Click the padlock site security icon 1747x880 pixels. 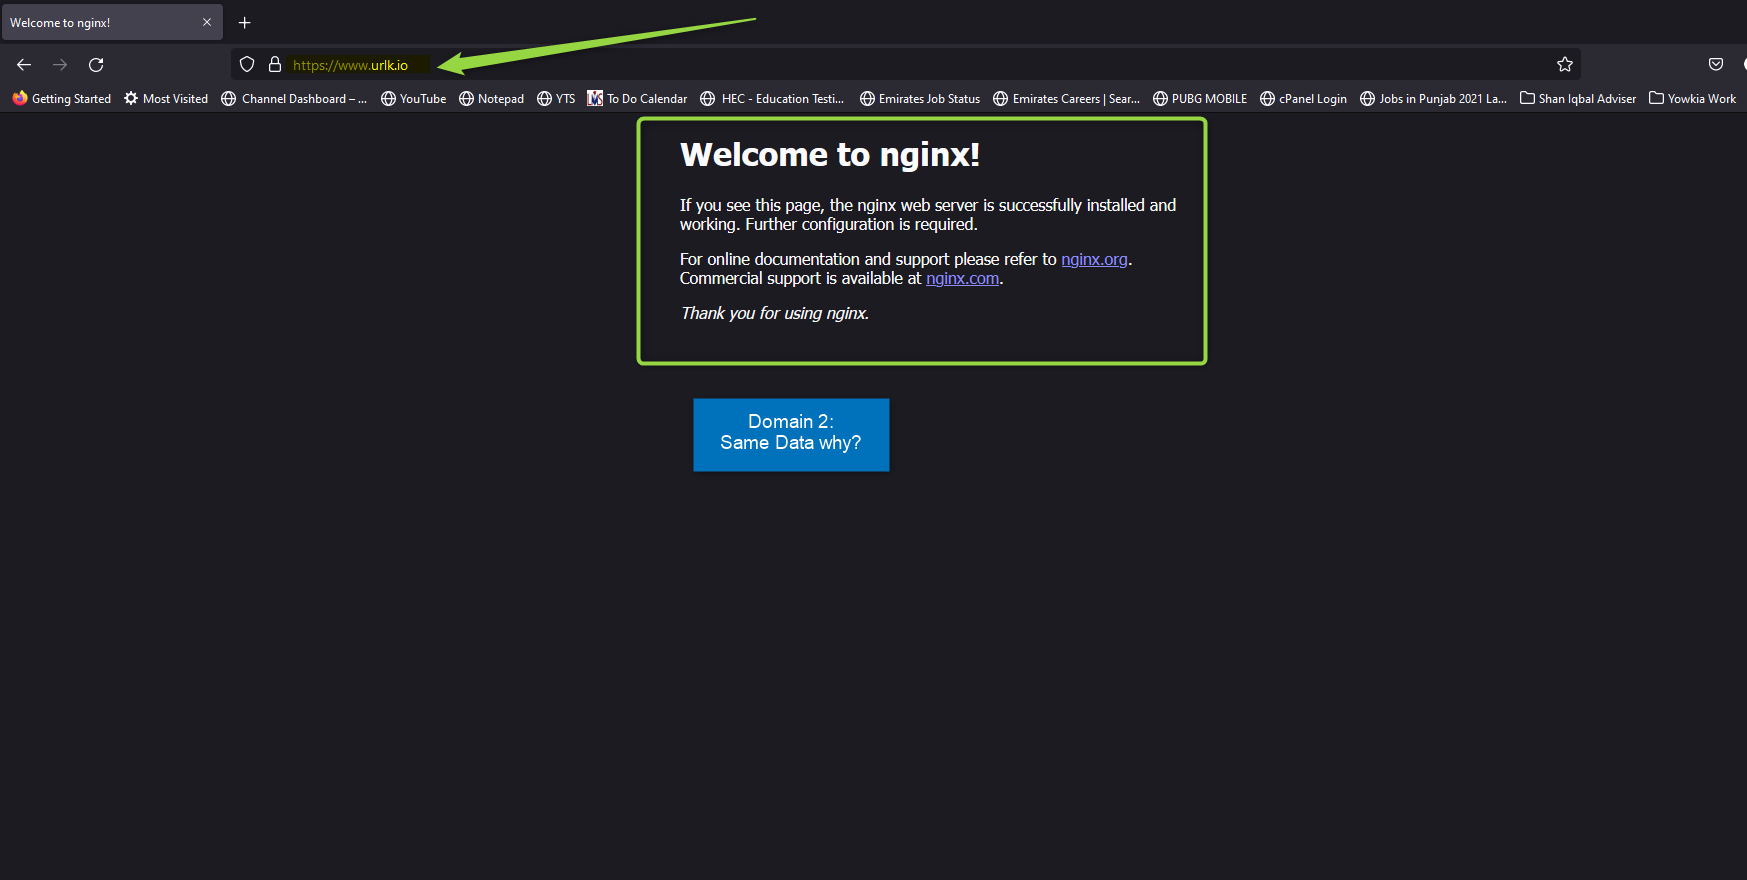click(275, 65)
